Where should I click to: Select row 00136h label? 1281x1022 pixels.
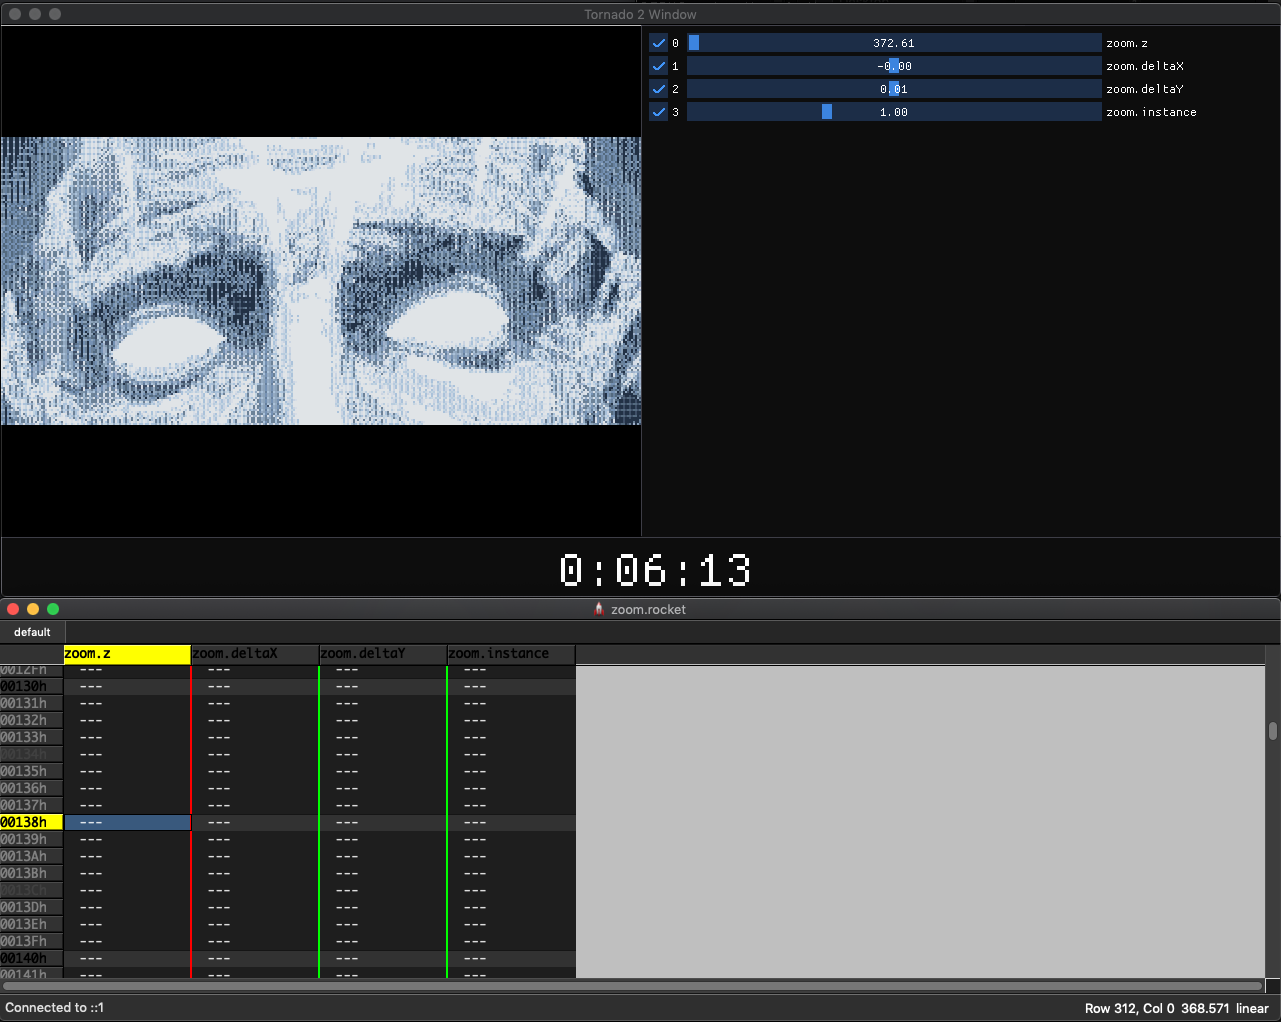click(x=31, y=788)
